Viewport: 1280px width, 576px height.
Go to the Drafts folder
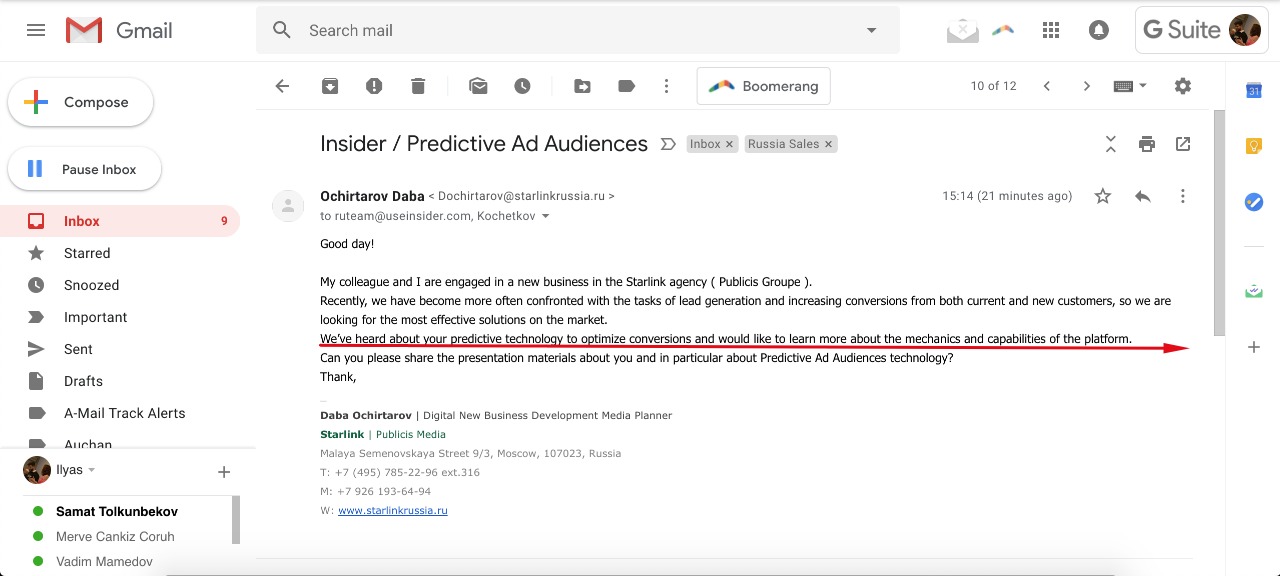click(x=83, y=381)
